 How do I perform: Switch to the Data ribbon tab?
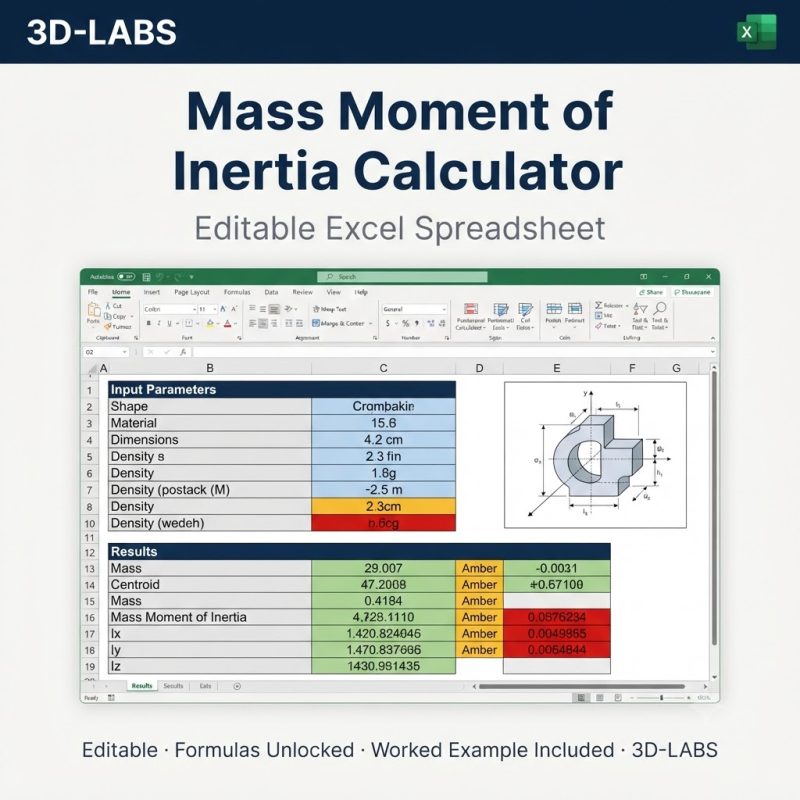271,292
